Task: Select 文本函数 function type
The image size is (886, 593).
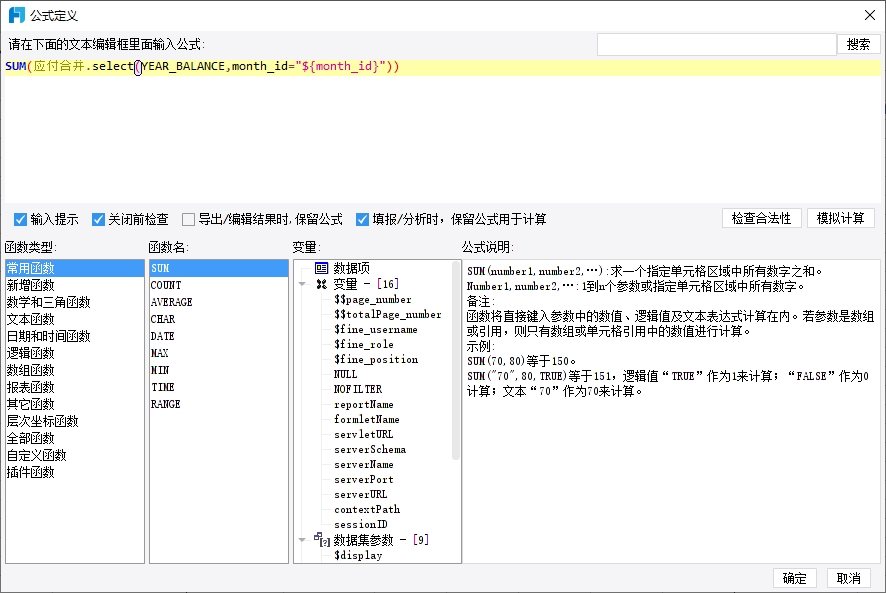Action: pos(75,319)
